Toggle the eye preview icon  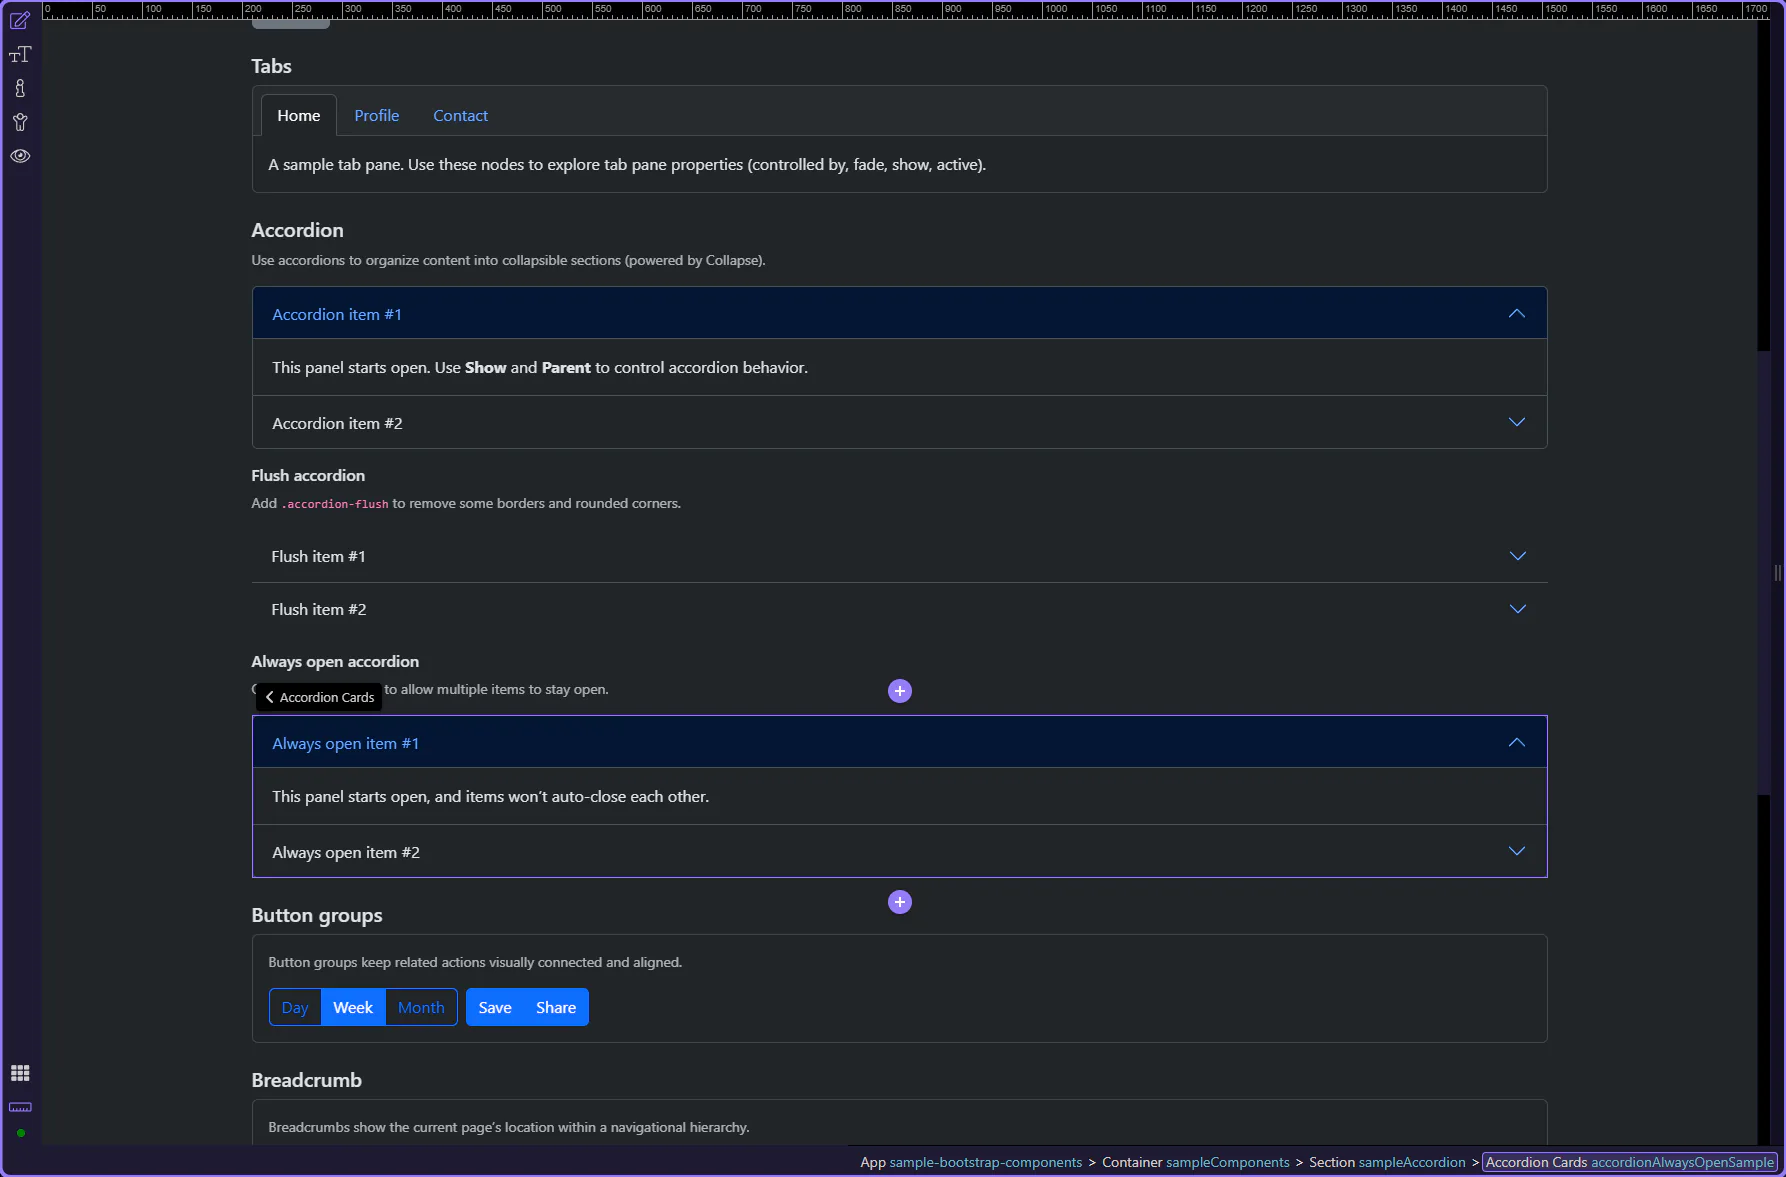point(20,156)
